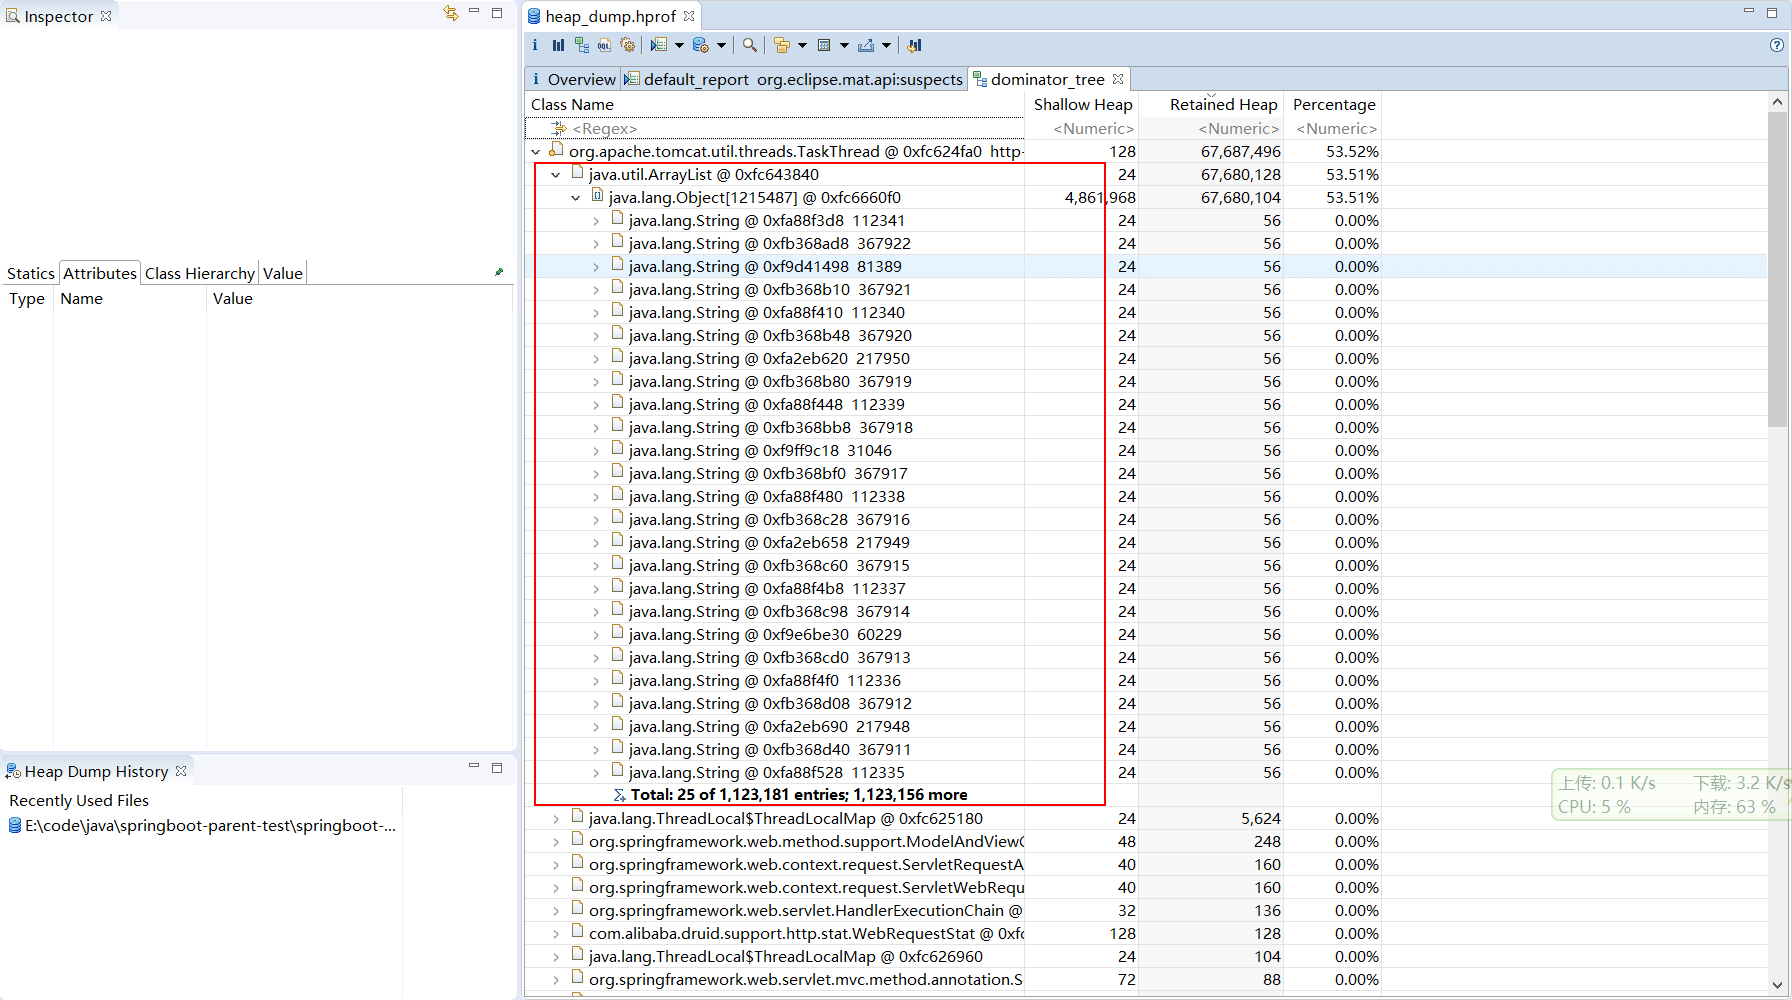Viewport: 1792px width, 1000px height.
Task: Switch to the default_report suspects tab
Action: 795,79
